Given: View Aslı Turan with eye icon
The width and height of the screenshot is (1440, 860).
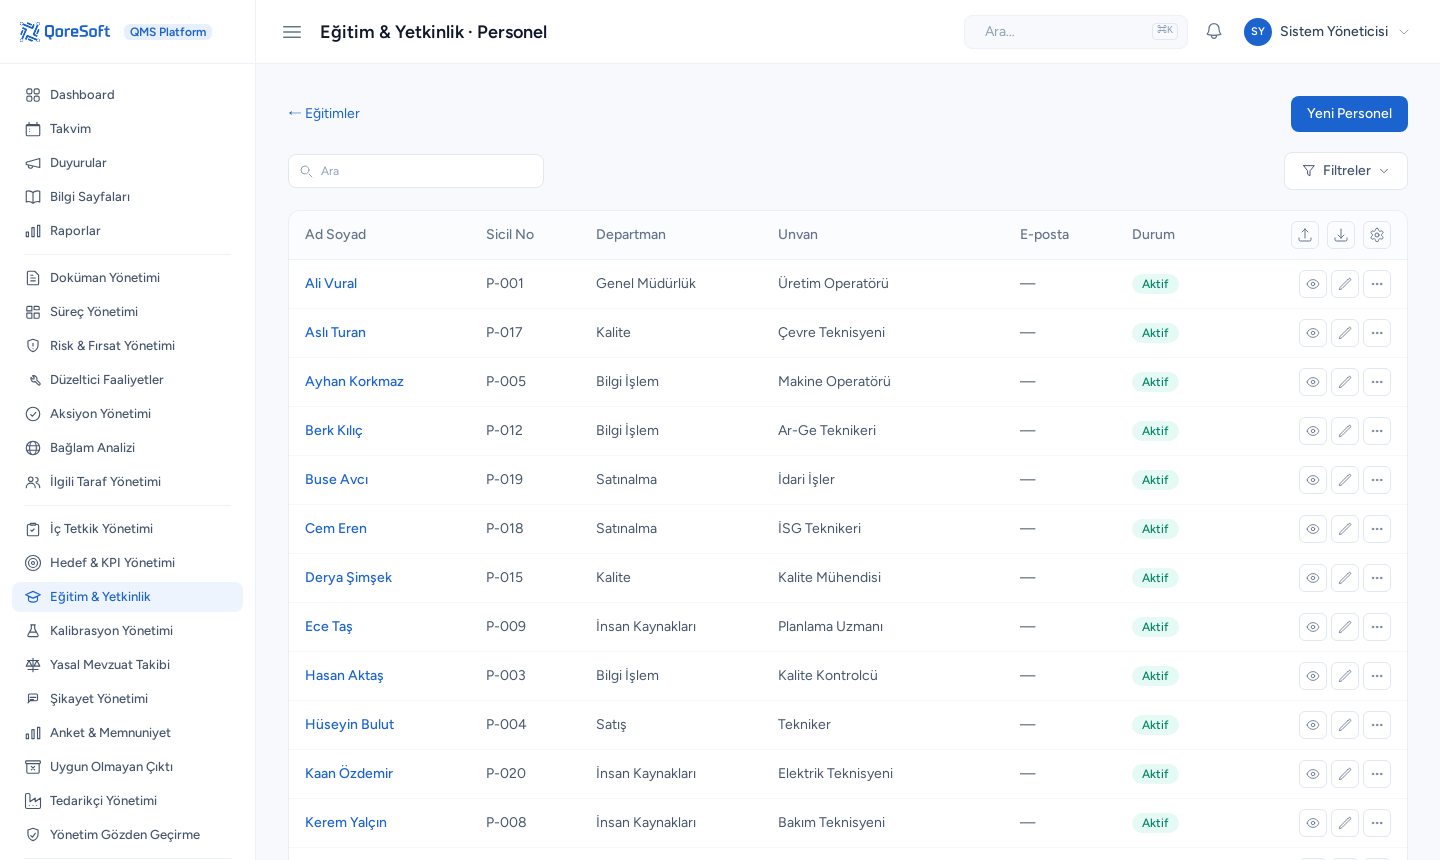Looking at the screenshot, I should 1313,333.
